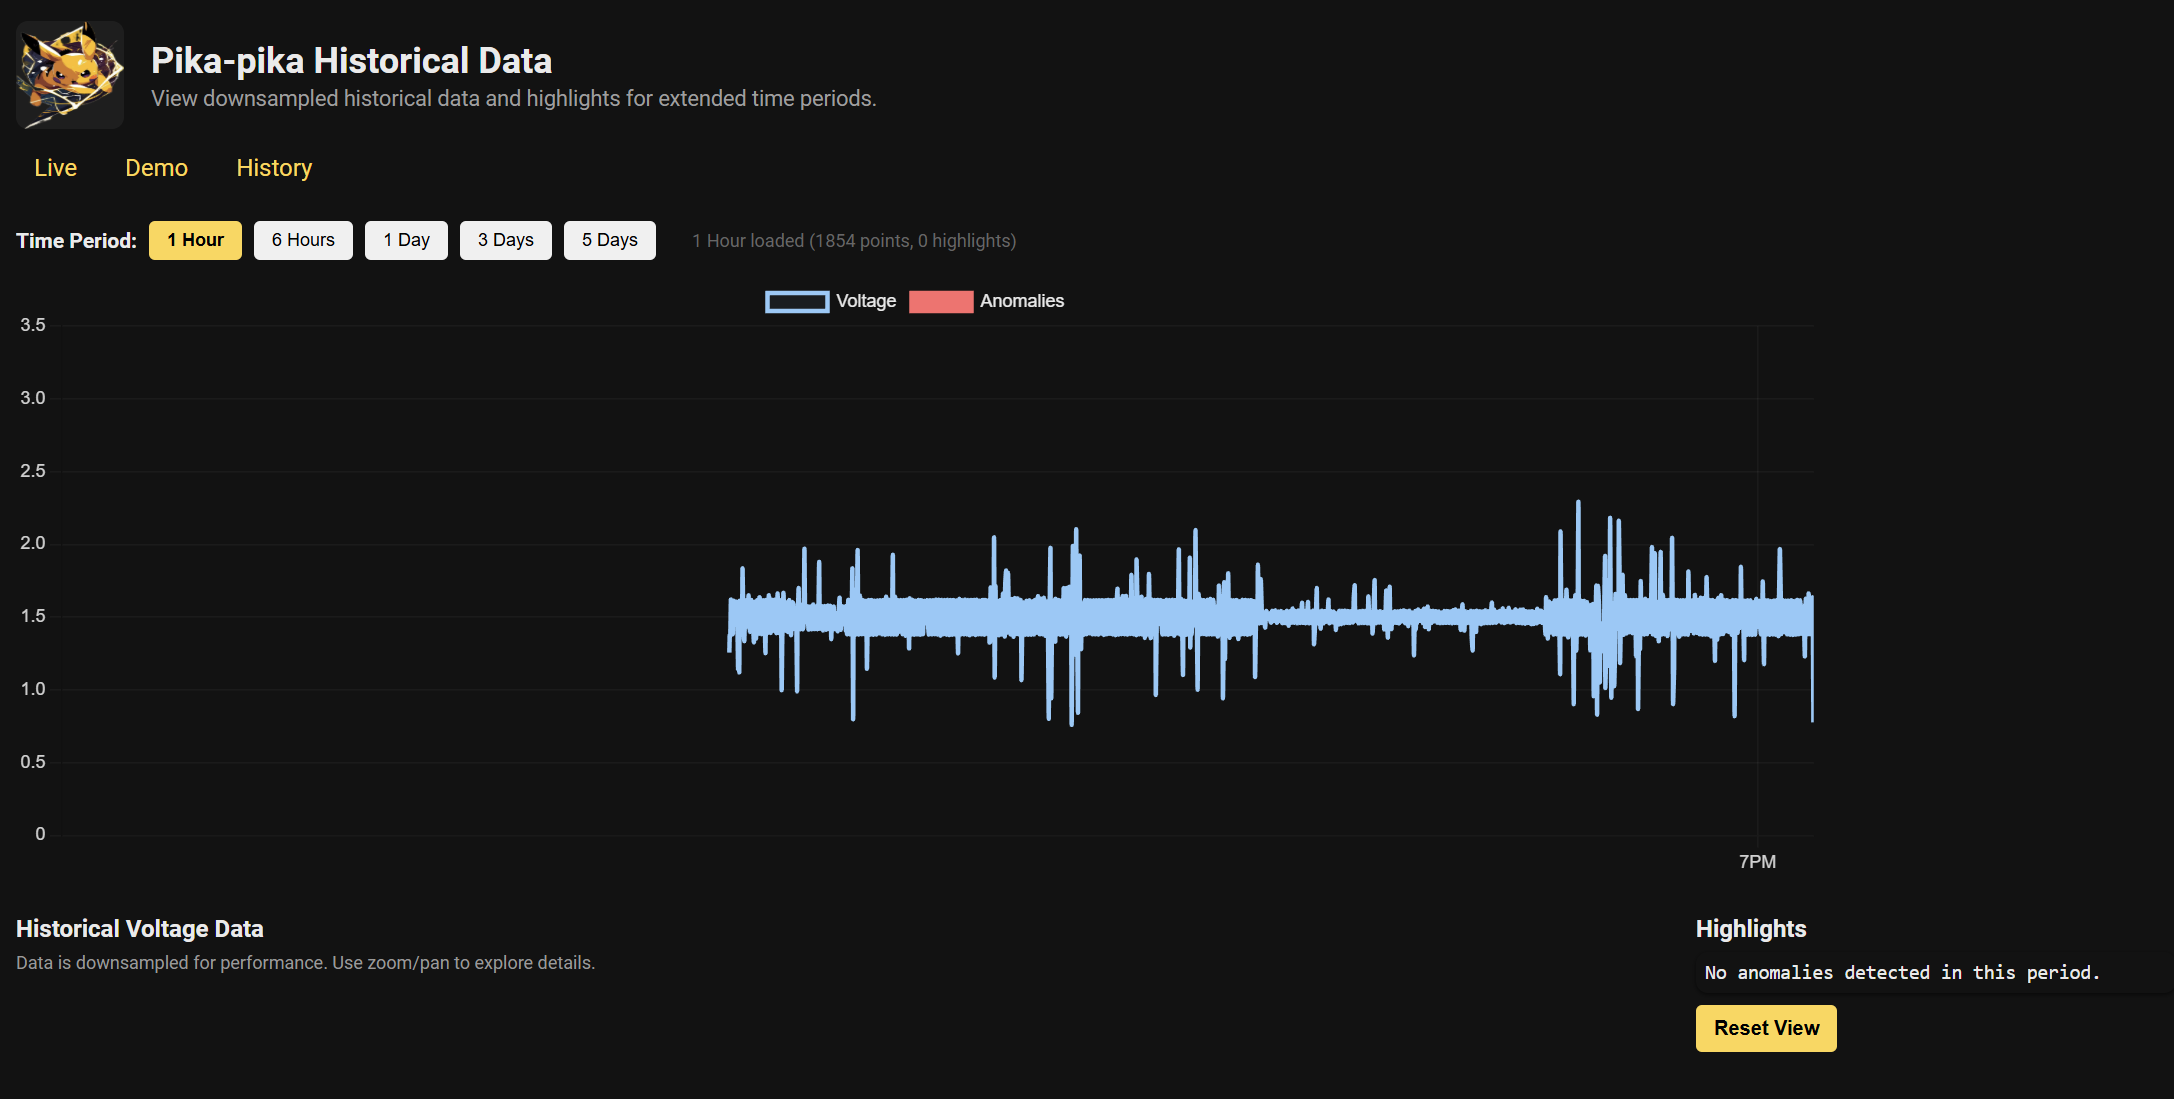2174x1099 pixels.
Task: Switch to the 3 Days period
Action: click(x=505, y=240)
